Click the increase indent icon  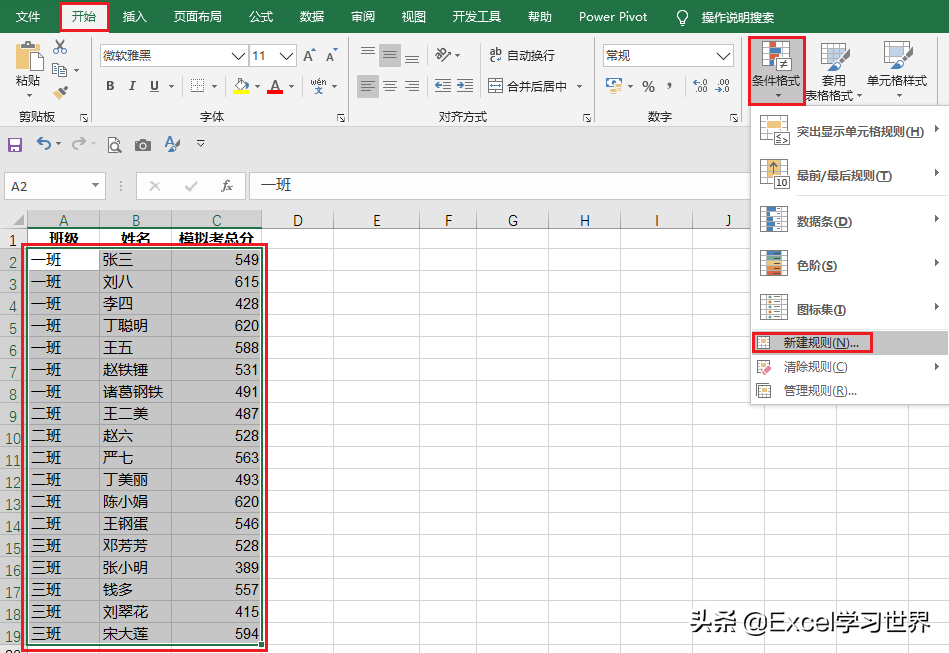pyautogui.click(x=465, y=86)
